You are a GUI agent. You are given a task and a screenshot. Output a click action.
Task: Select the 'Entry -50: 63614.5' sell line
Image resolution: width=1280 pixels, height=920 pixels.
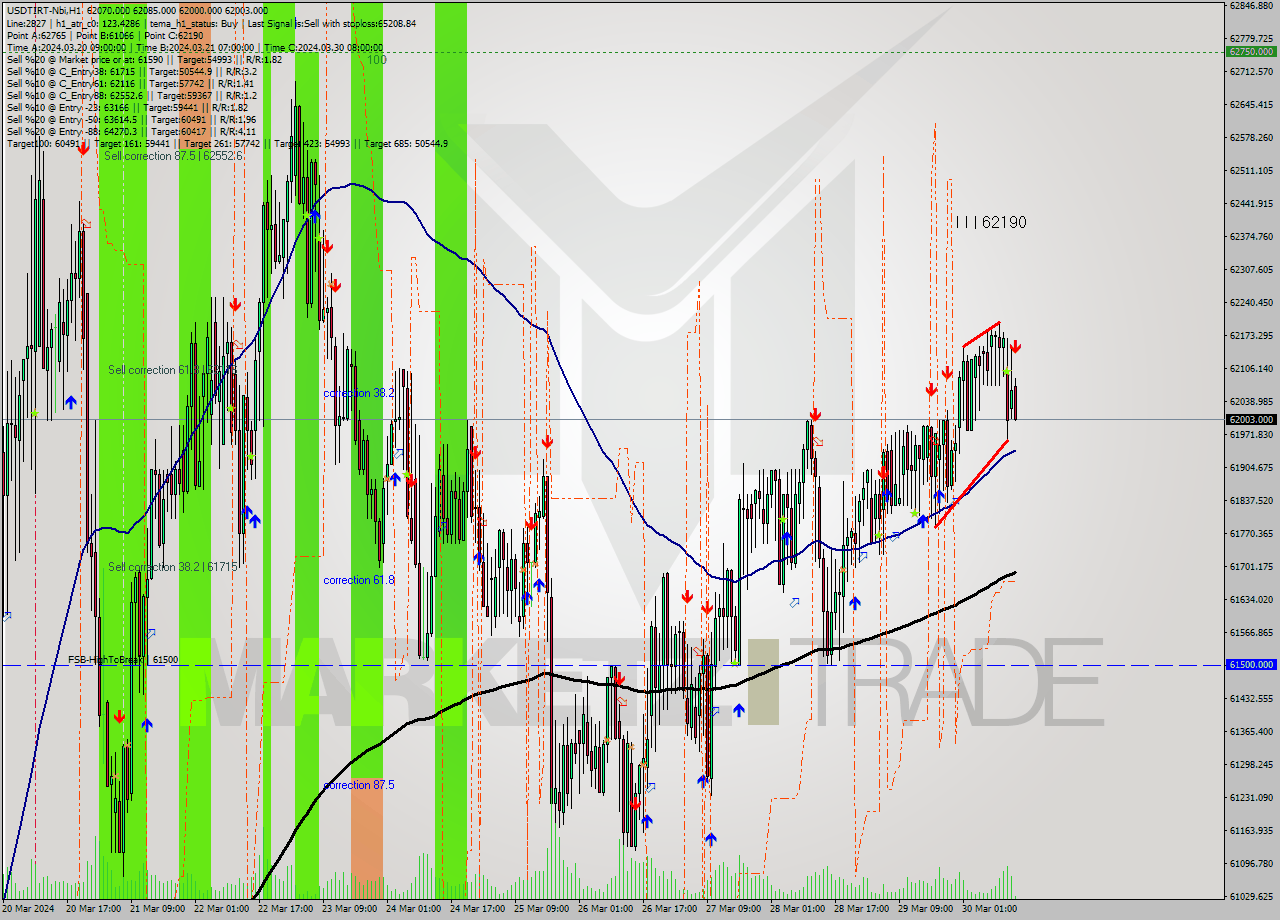pos(131,119)
